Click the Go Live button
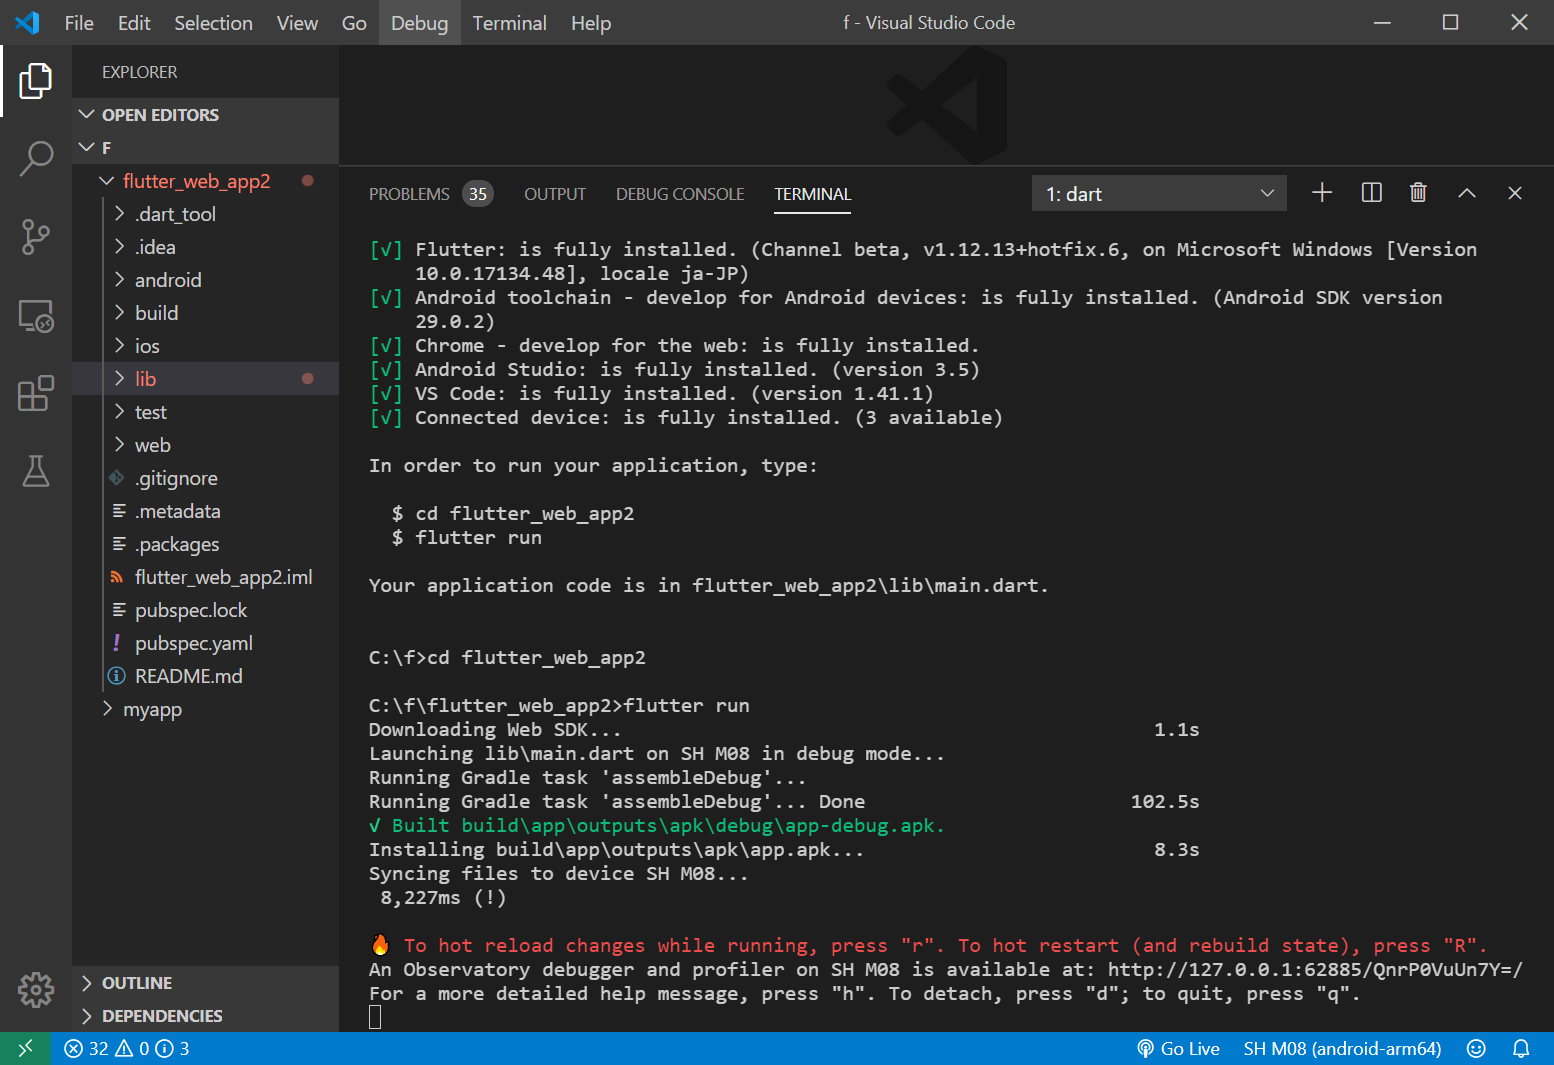1554x1065 pixels. (1178, 1048)
